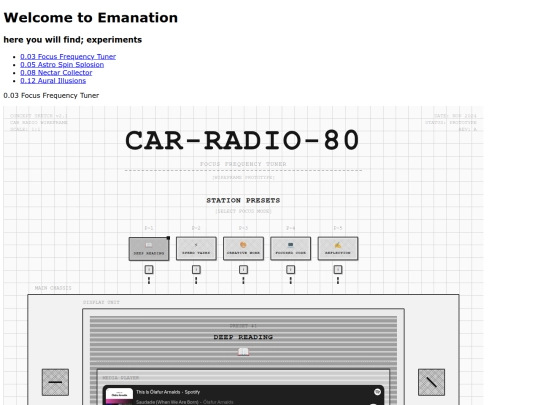Click small square button below Creative Work preset
The width and height of the screenshot is (540, 405).
tap(243, 269)
